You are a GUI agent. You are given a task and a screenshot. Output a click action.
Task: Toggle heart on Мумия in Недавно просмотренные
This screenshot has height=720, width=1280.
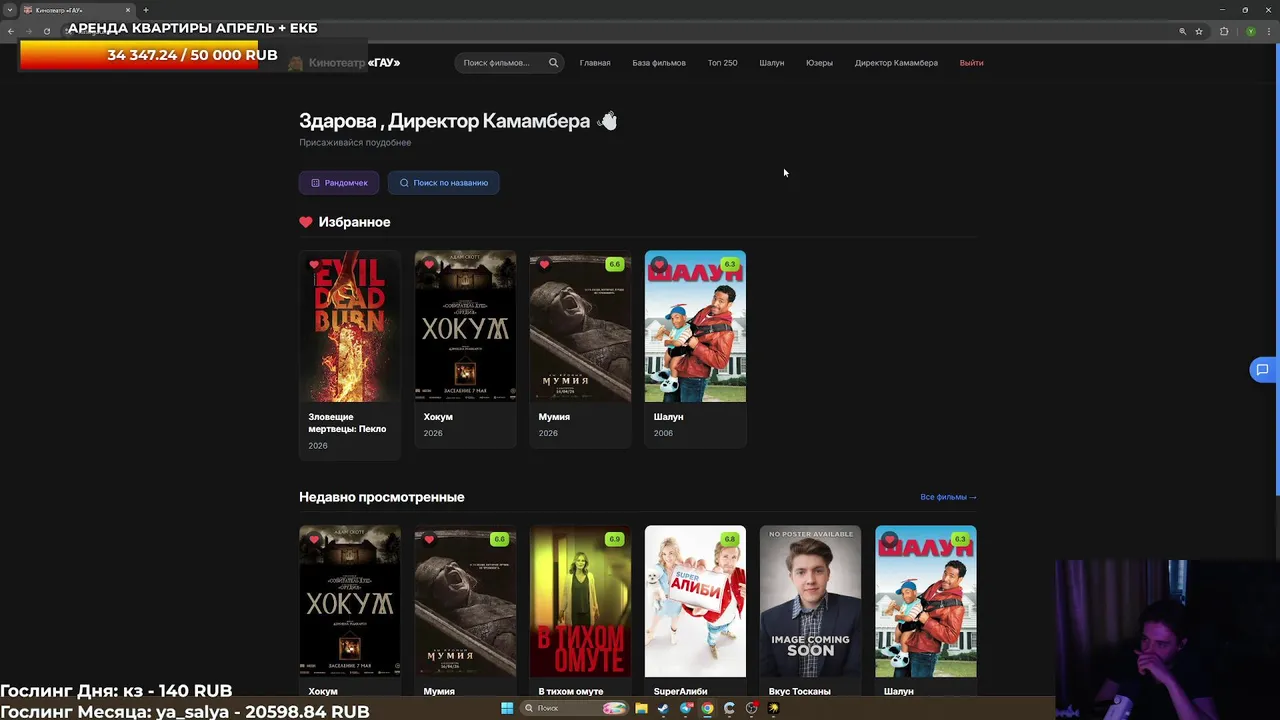pos(429,540)
